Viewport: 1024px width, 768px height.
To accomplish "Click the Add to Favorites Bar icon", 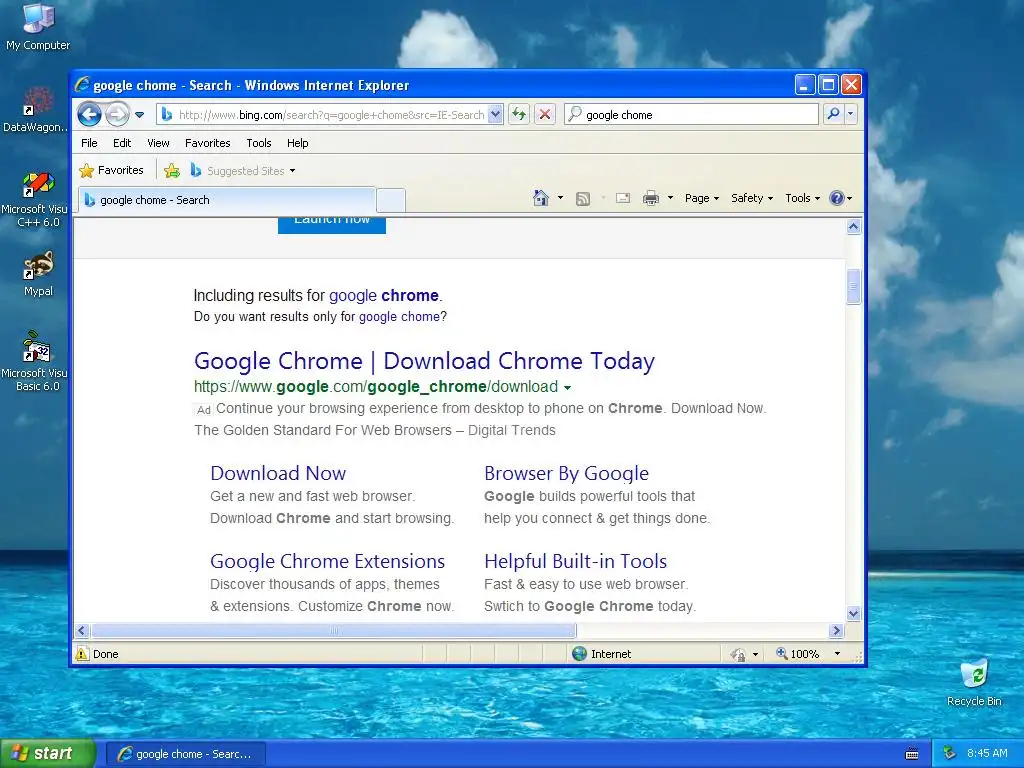I will [x=172, y=170].
